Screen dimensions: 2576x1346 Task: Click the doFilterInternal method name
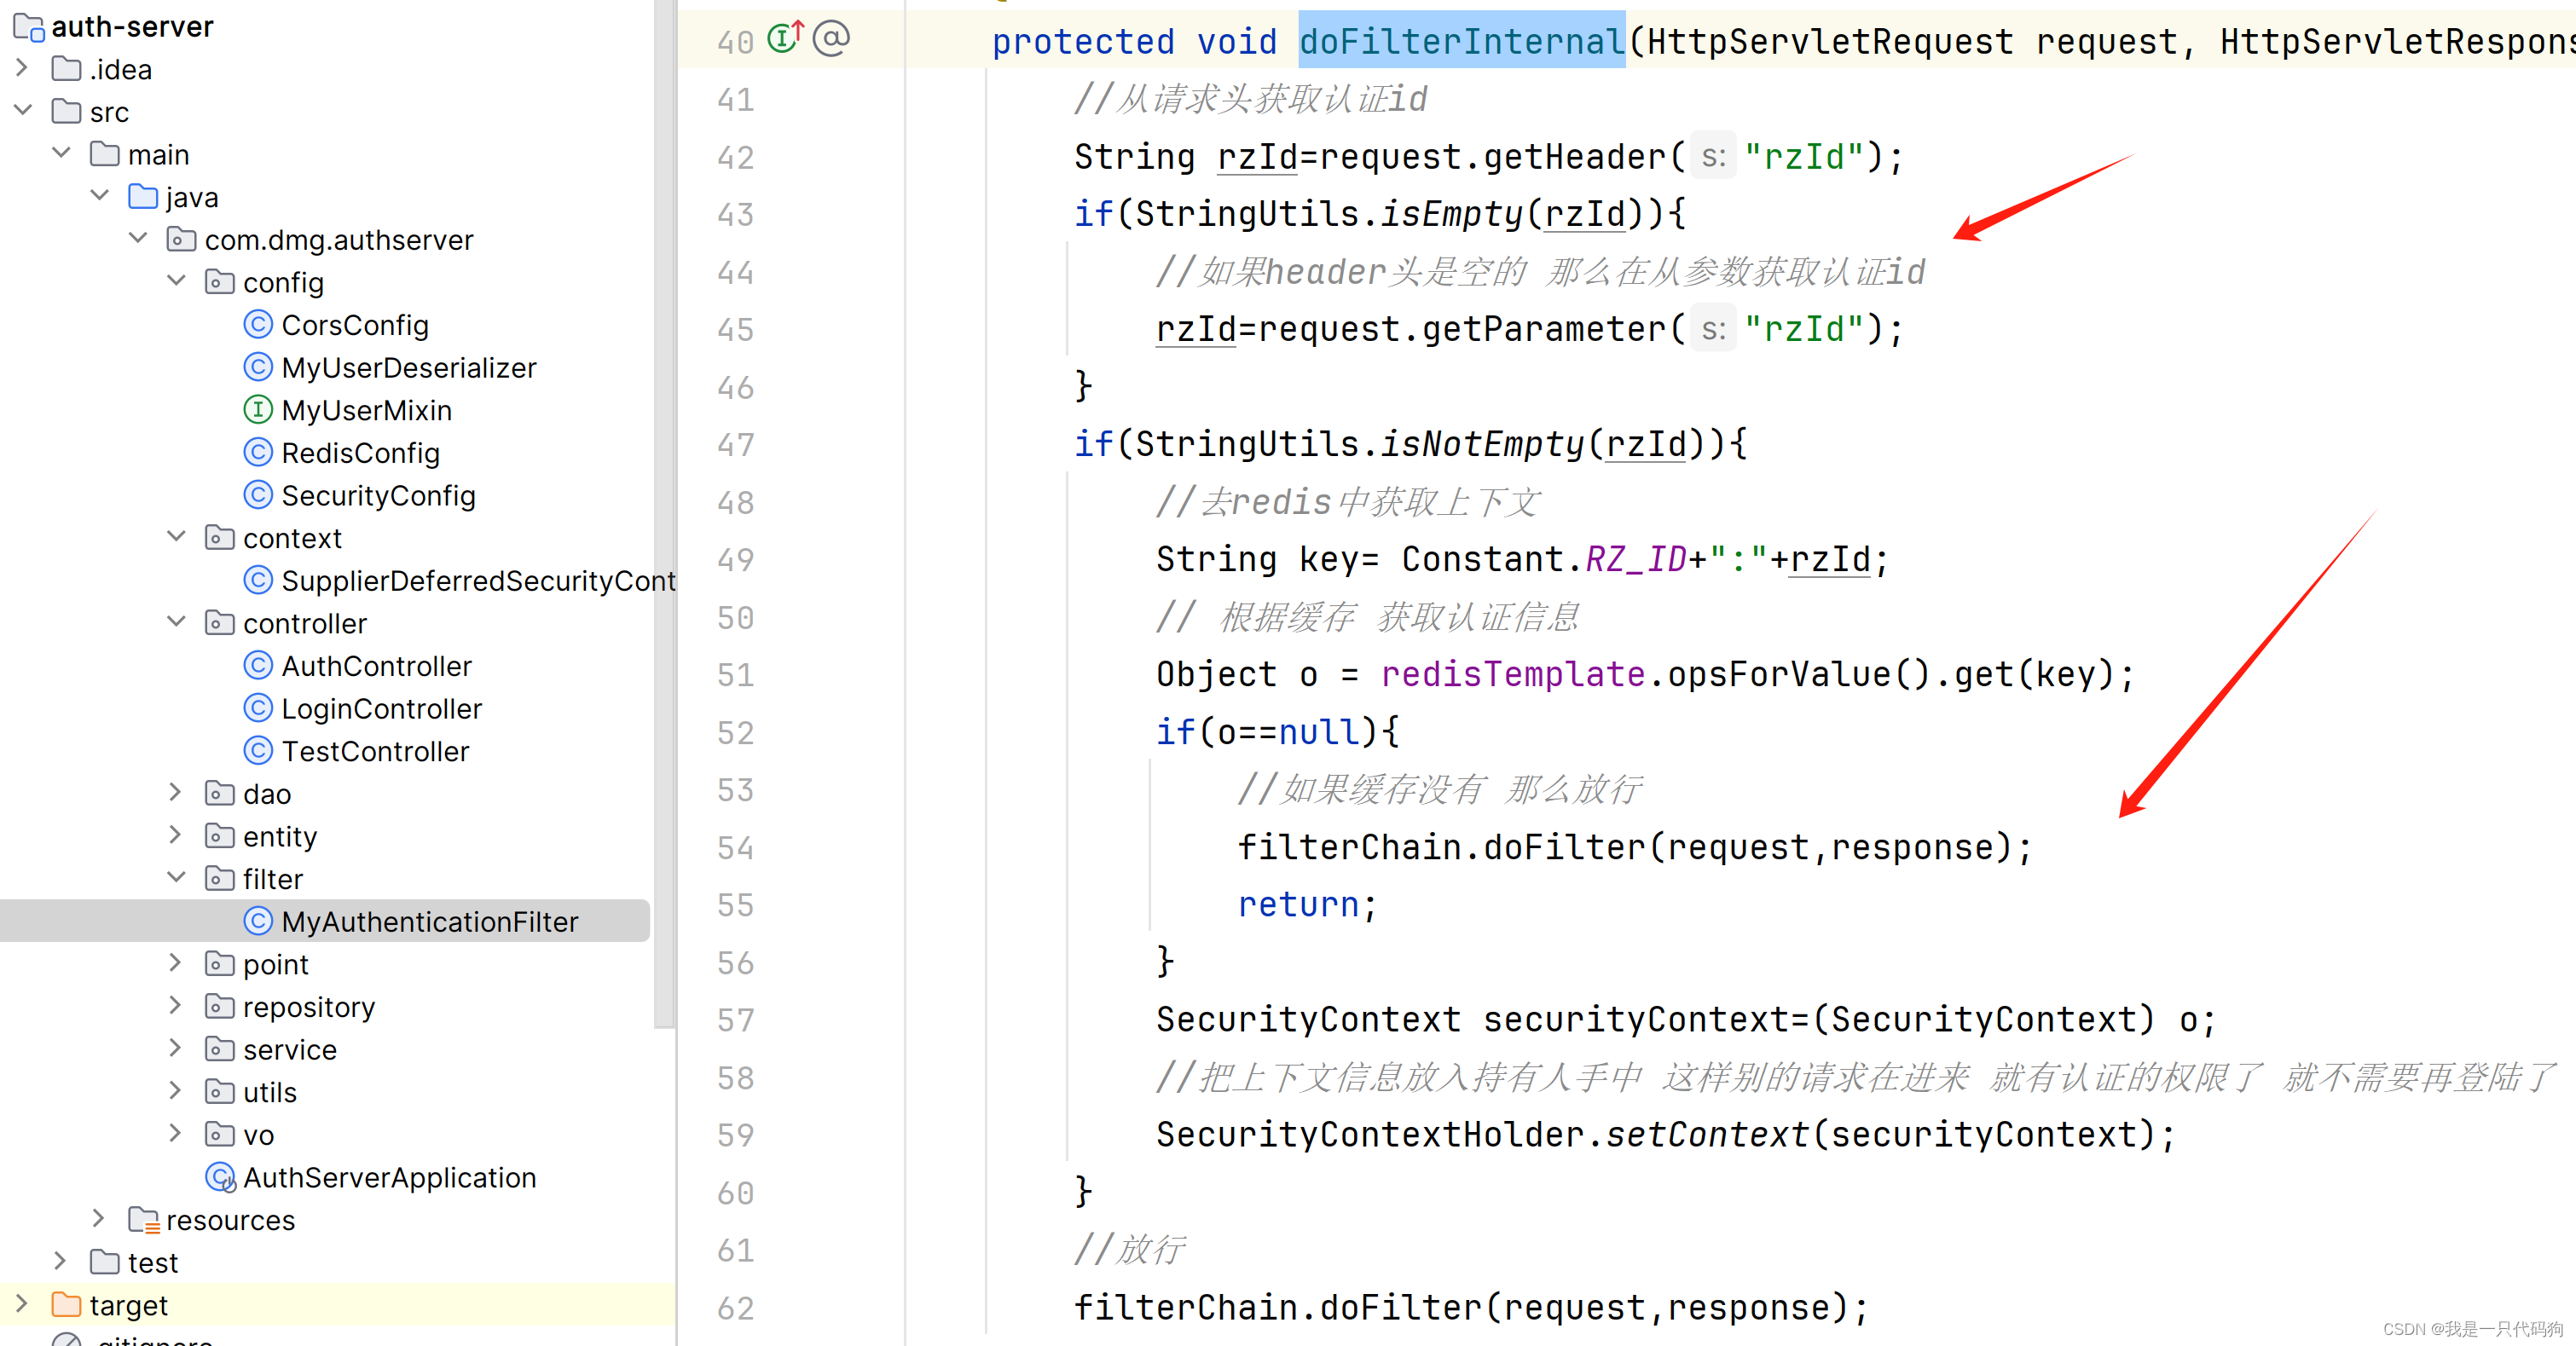click(1461, 41)
